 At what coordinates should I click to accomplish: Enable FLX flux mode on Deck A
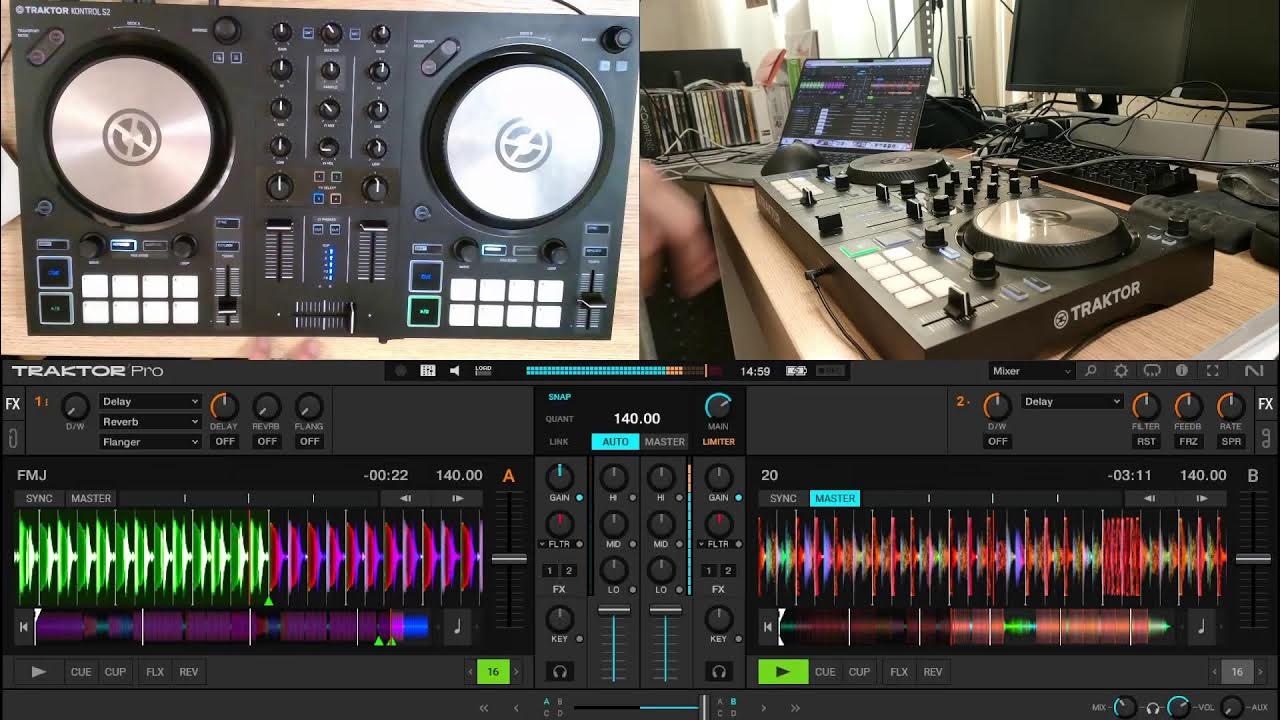coord(155,672)
